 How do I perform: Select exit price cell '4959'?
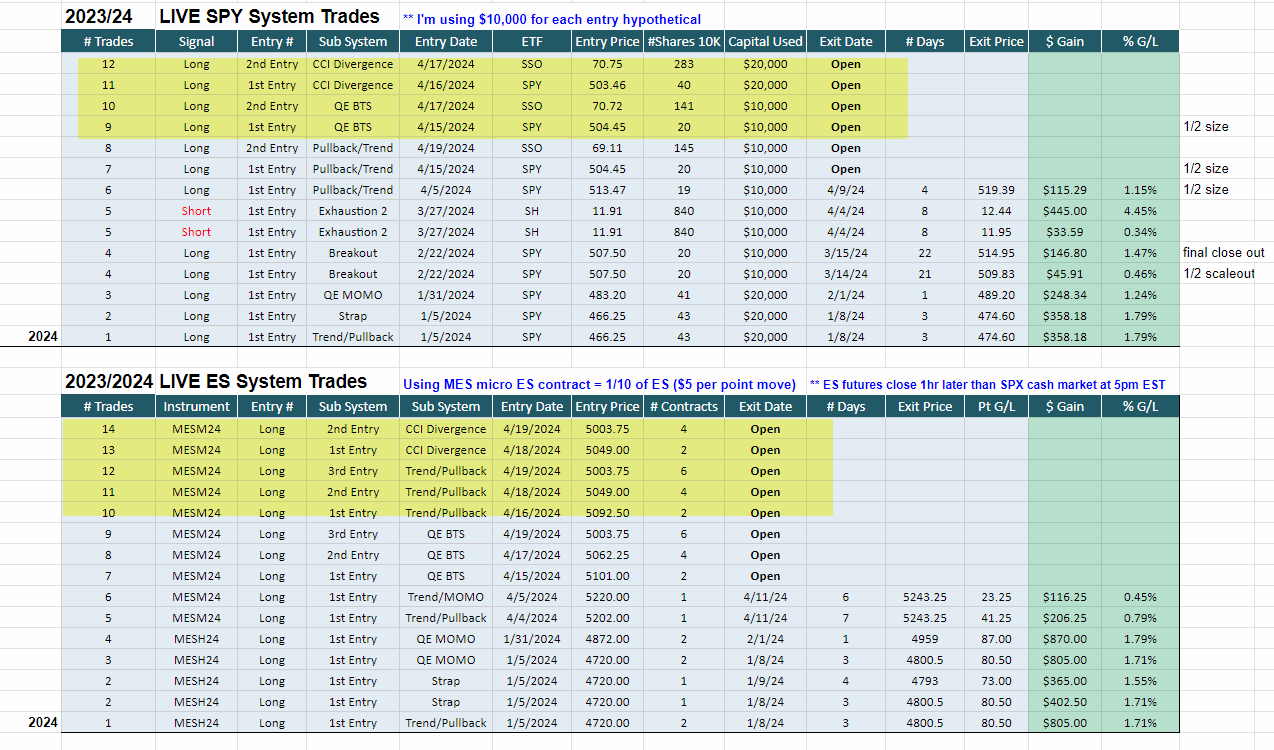[924, 639]
